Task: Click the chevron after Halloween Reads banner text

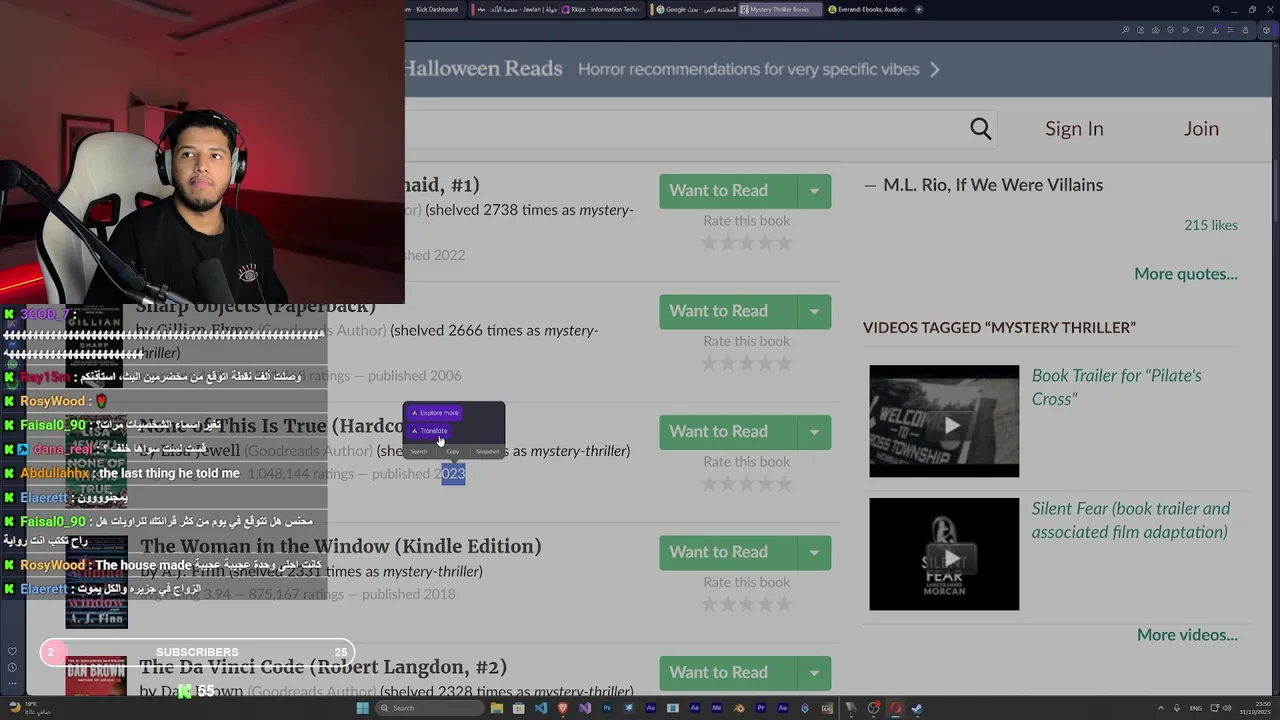Action: [x=935, y=69]
